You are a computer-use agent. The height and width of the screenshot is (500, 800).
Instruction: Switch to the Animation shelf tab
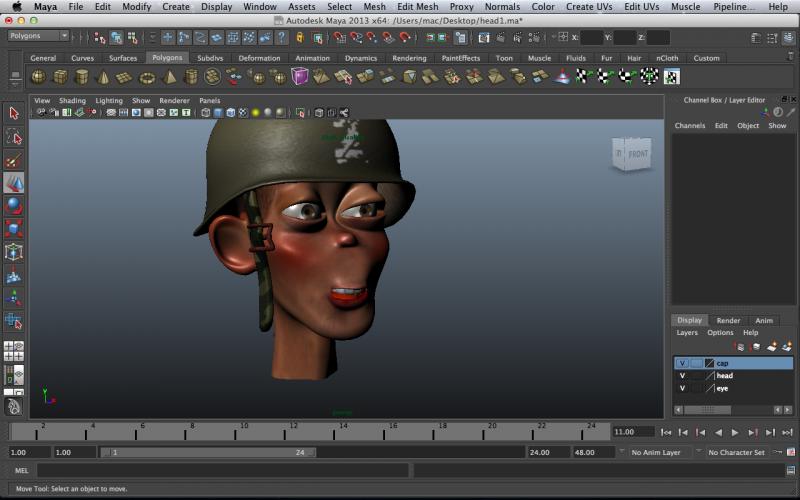pyautogui.click(x=312, y=58)
